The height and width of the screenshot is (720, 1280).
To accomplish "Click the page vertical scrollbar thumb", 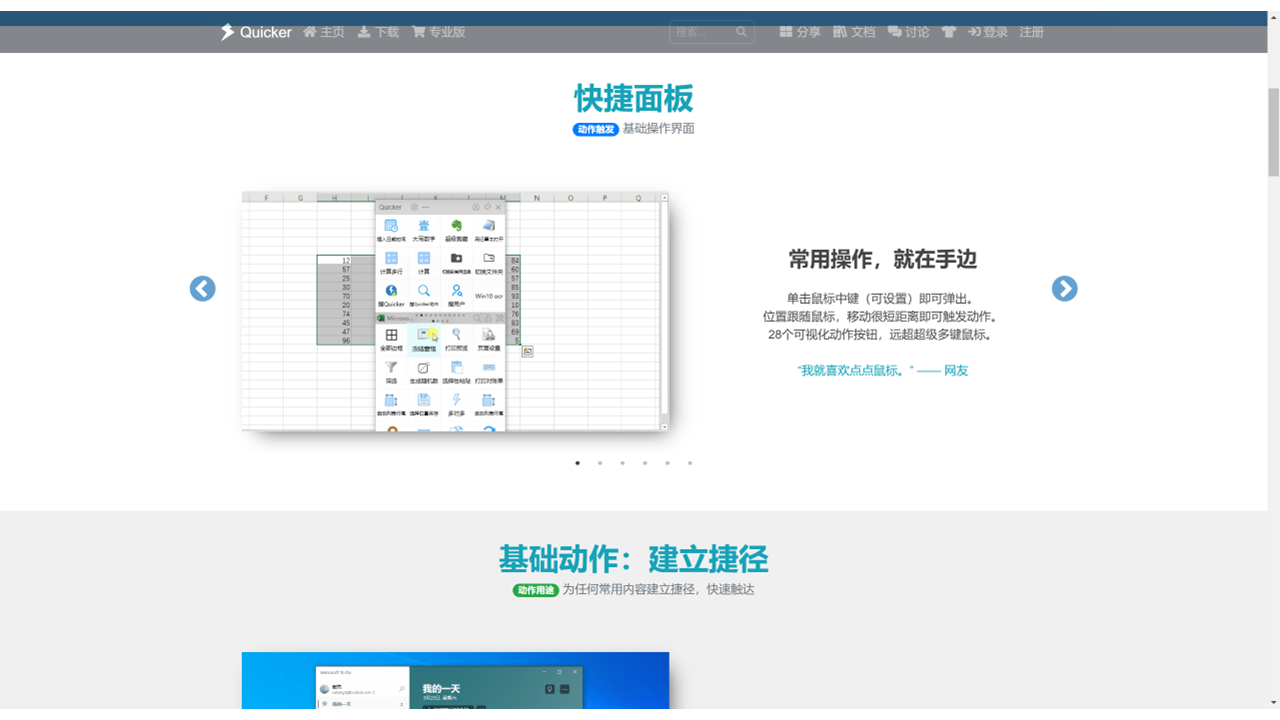I will click(1273, 130).
